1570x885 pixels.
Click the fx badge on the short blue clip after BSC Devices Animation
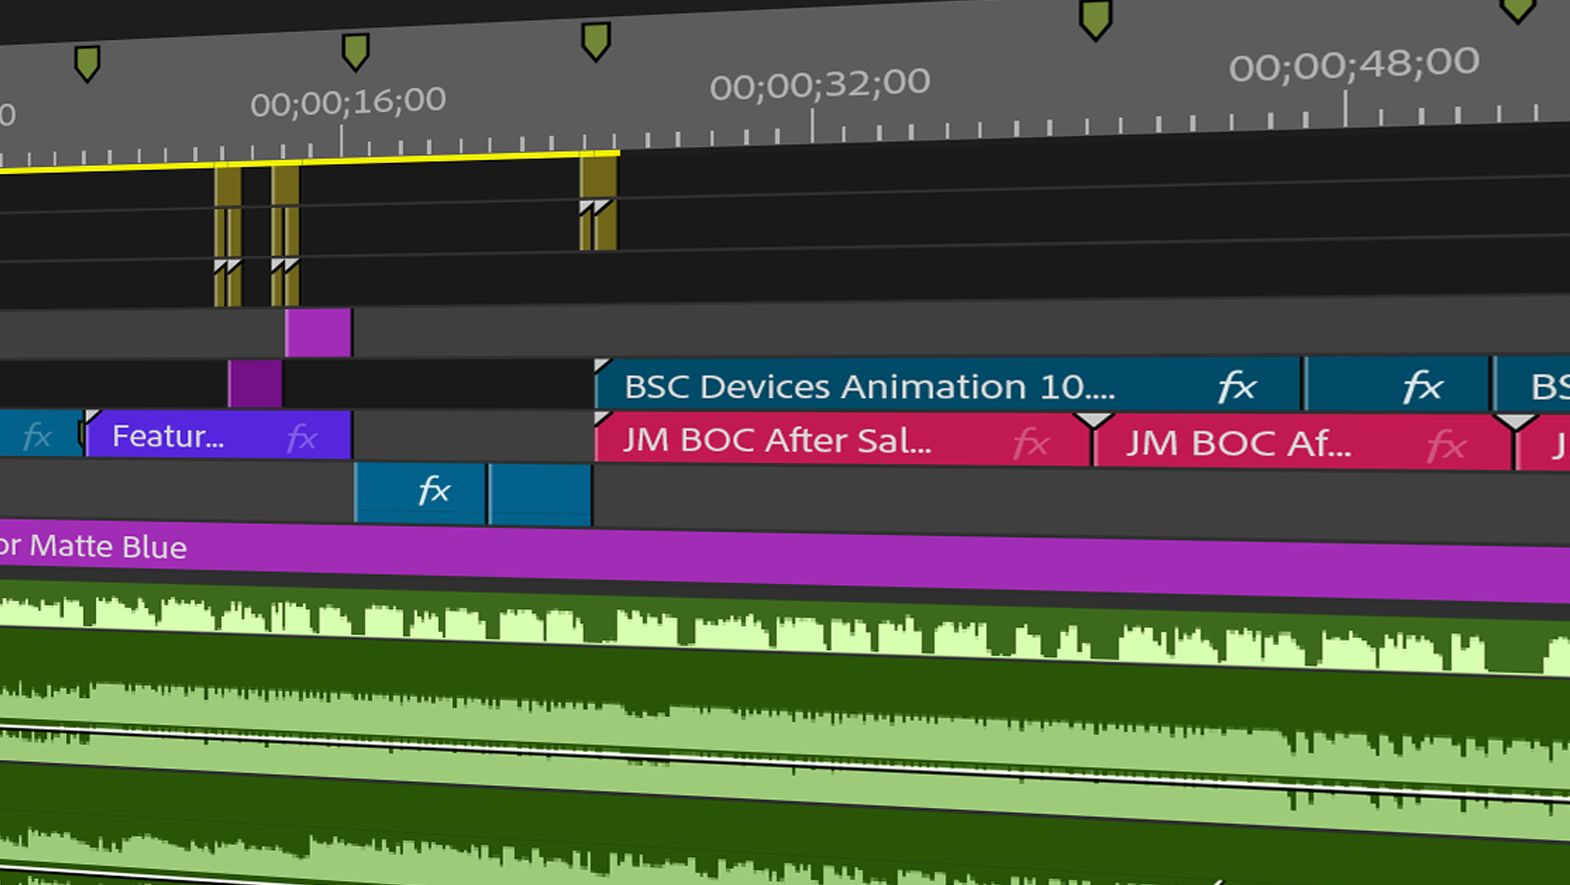(x=1422, y=387)
